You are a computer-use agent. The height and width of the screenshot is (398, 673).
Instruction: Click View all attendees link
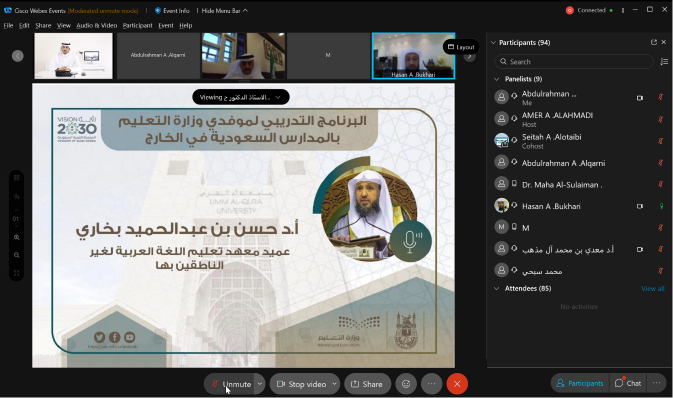[652, 289]
